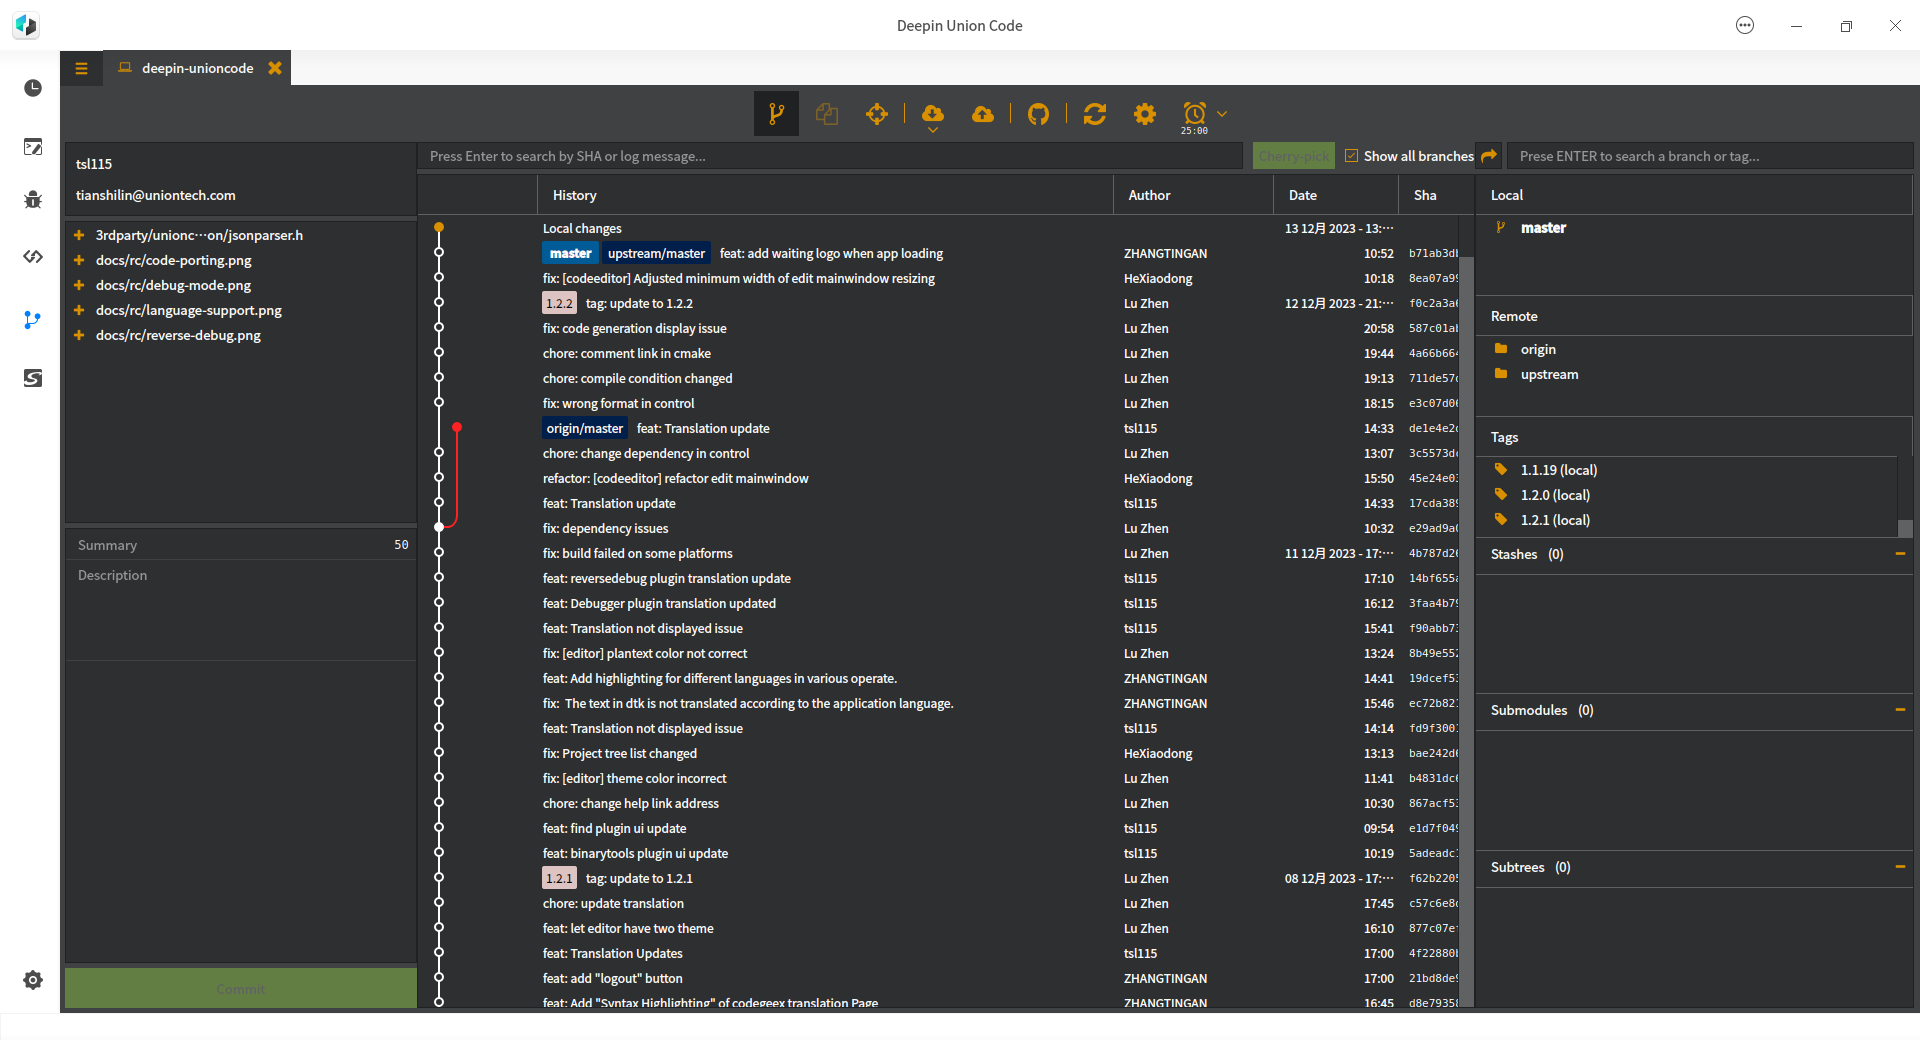Open the hamburger menu left of repository tab
1920x1040 pixels.
coord(81,68)
